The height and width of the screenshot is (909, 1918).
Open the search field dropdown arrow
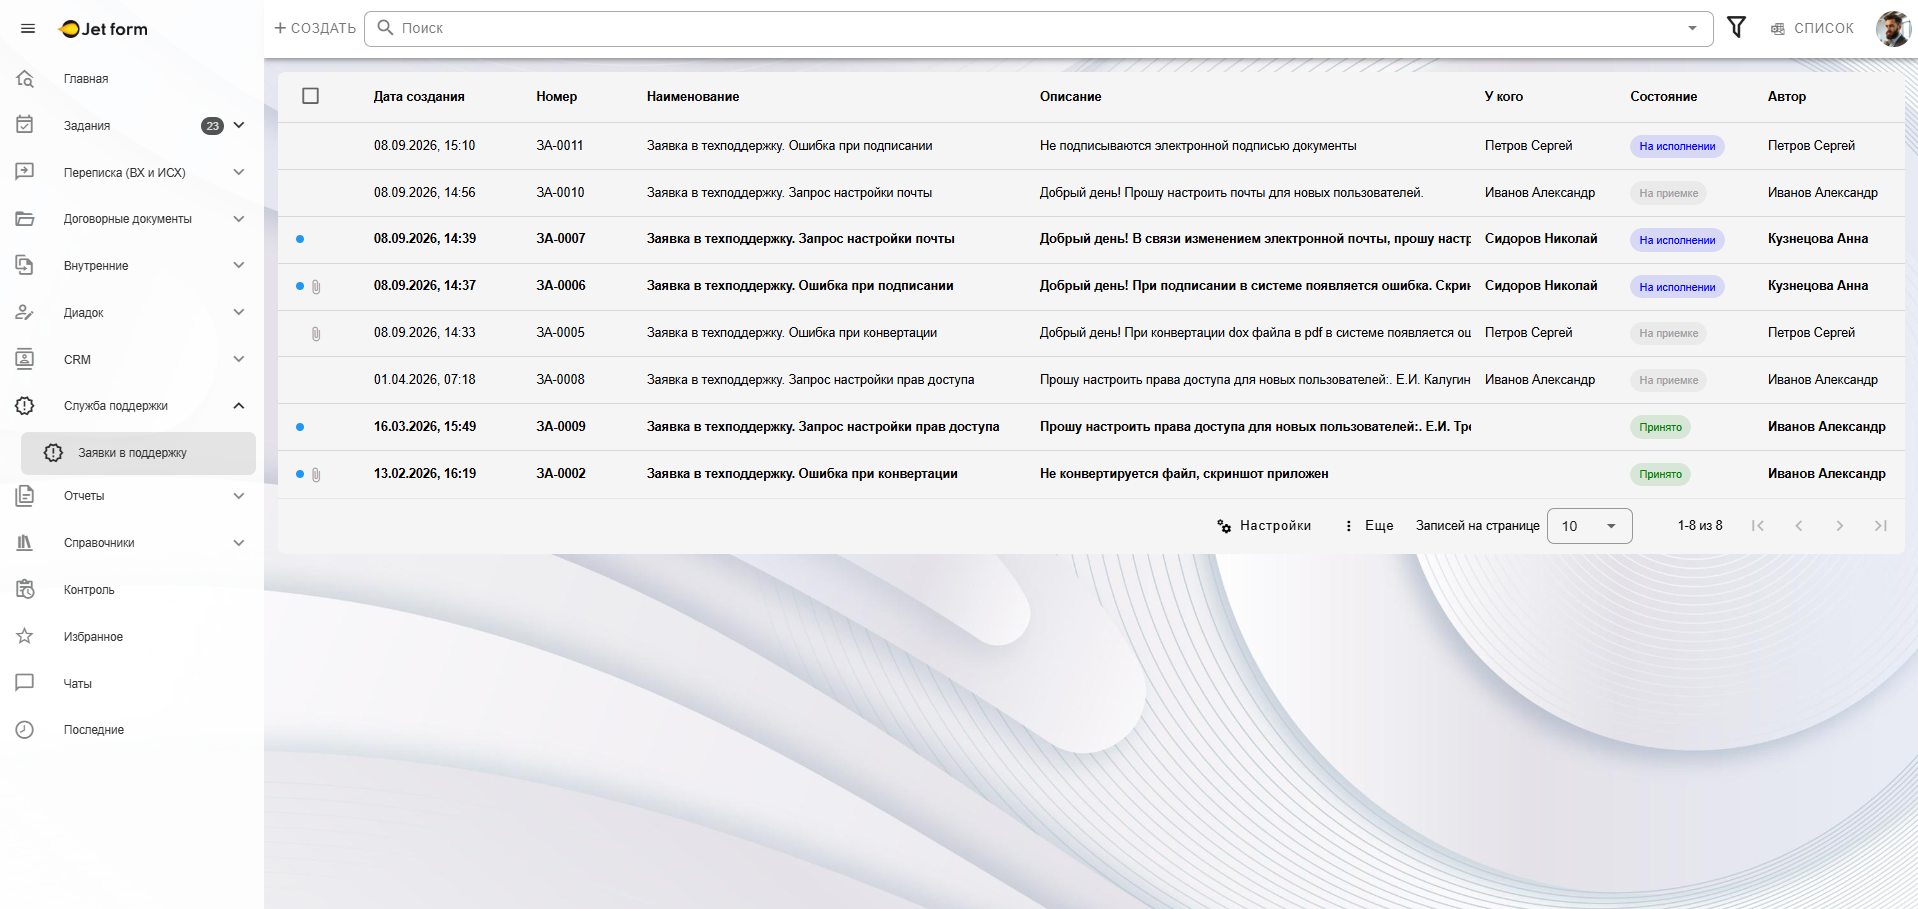point(1692,28)
